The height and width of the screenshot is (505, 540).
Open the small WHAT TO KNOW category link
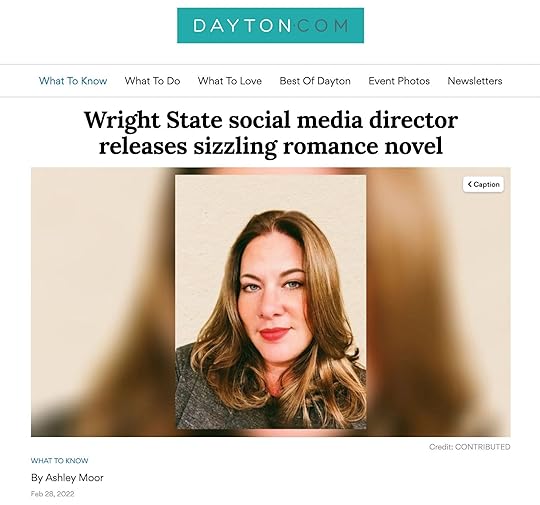pyautogui.click(x=60, y=461)
